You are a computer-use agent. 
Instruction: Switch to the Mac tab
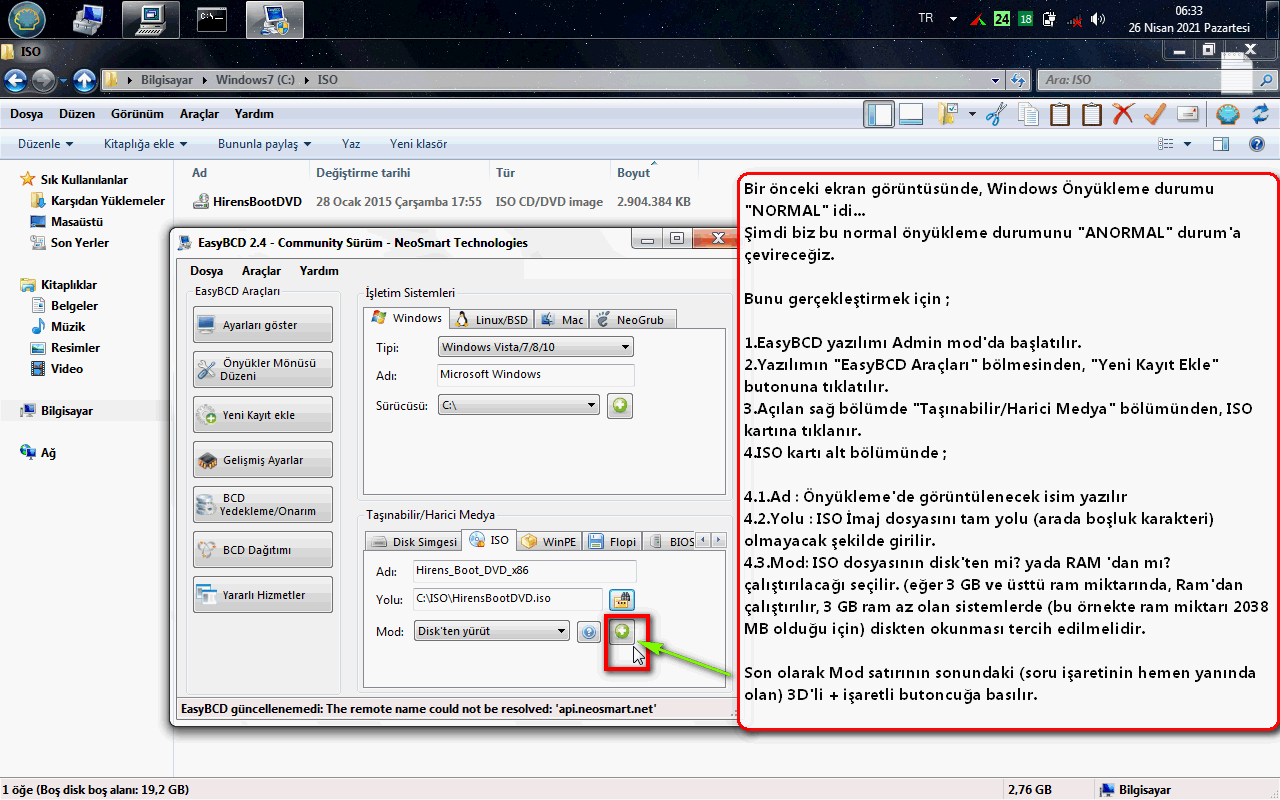(562, 320)
